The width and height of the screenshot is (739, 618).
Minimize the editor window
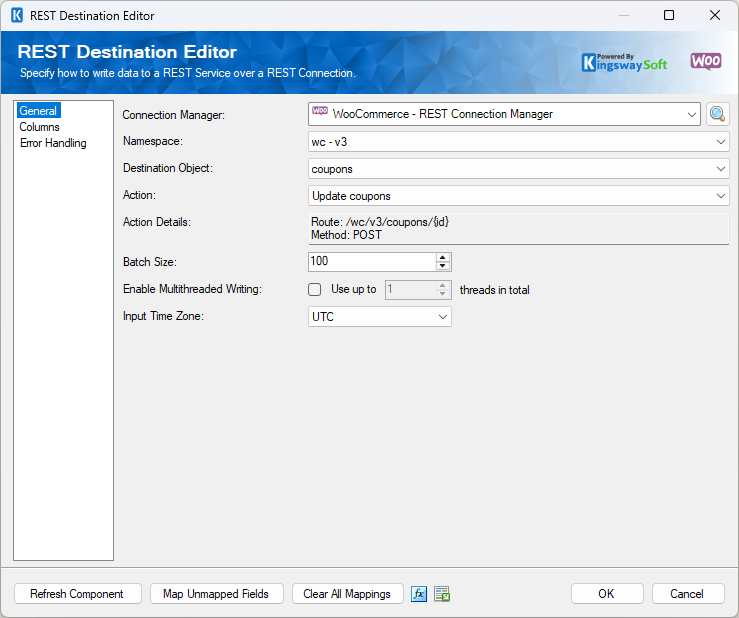(624, 15)
